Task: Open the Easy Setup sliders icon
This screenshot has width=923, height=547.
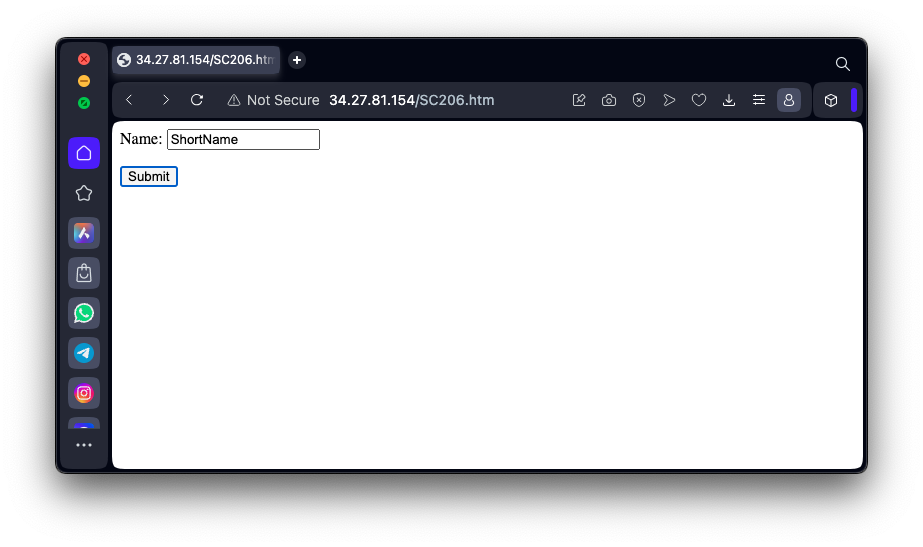Action: click(759, 100)
